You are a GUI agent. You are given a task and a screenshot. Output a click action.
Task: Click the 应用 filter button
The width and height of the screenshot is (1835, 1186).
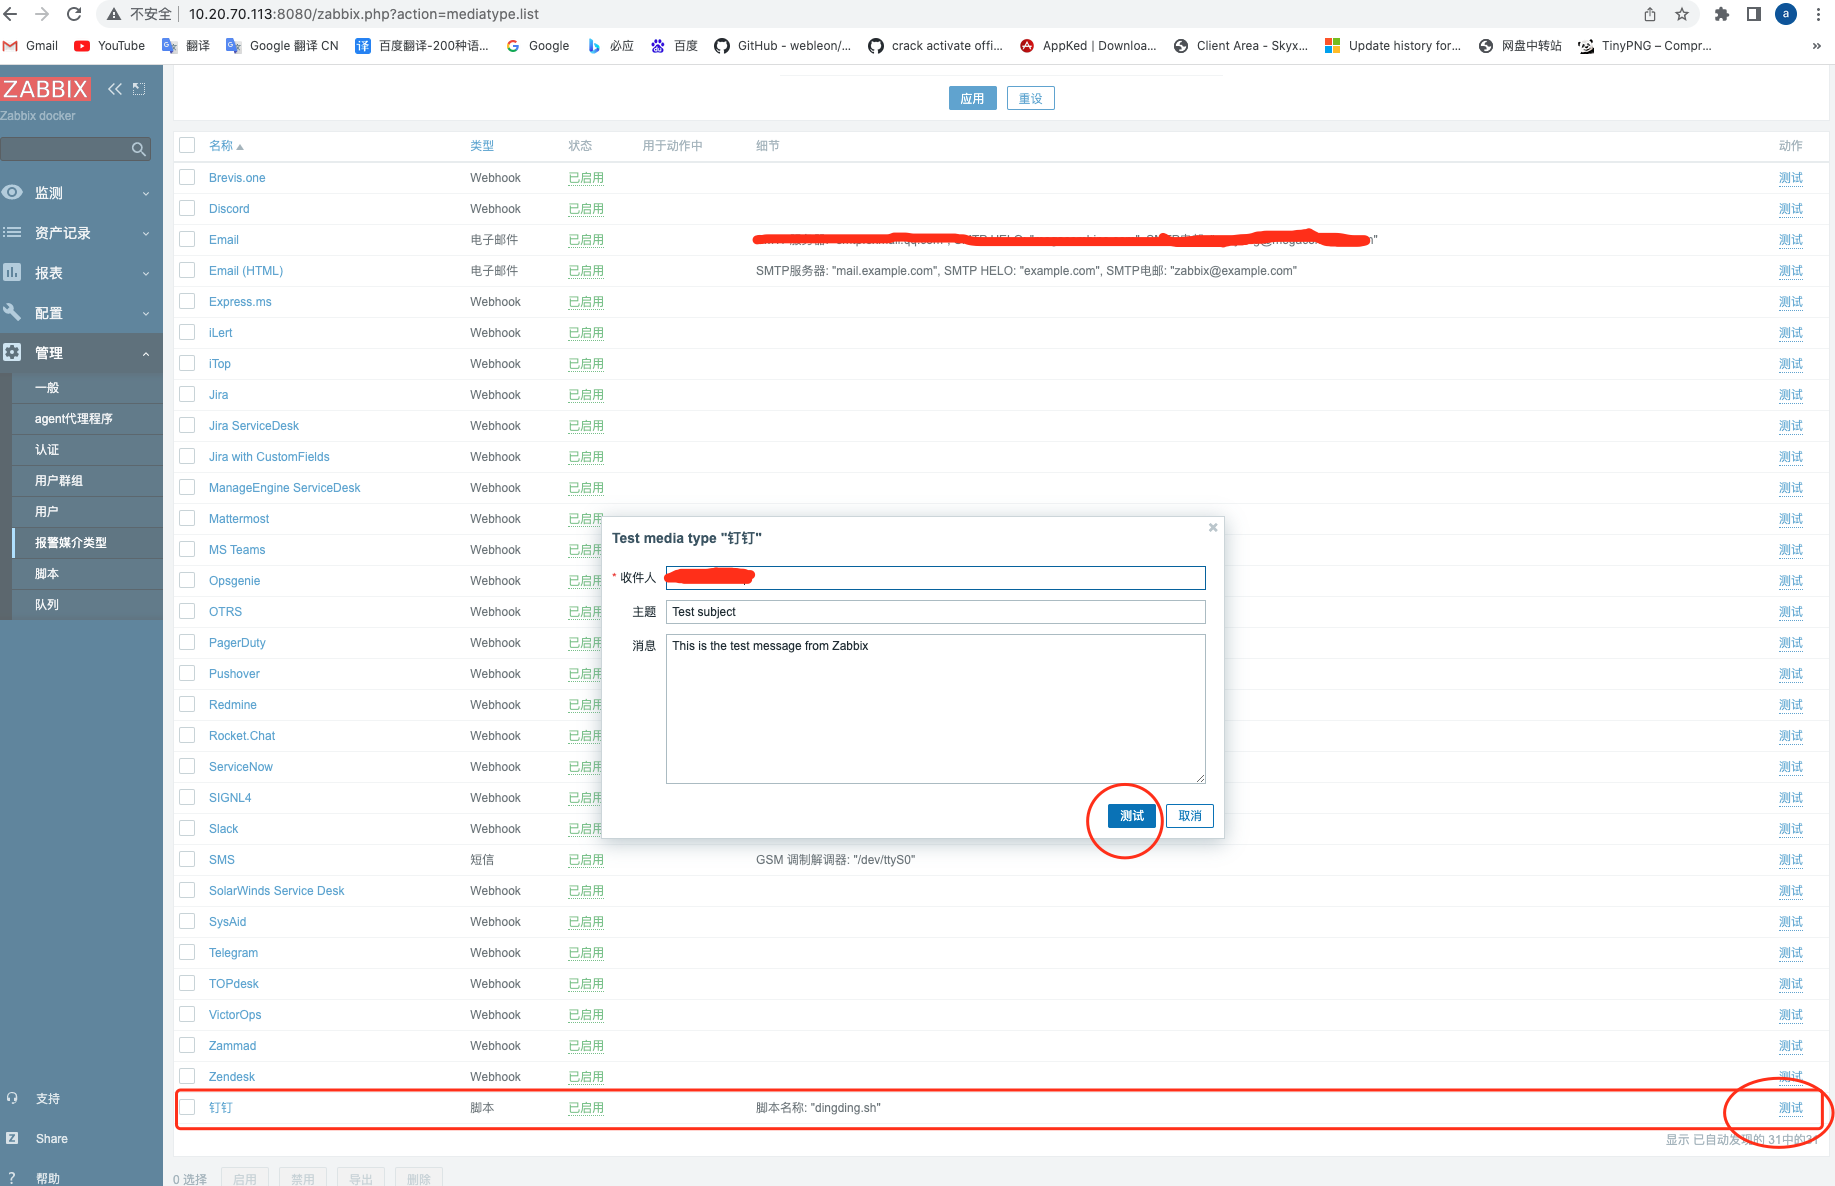tap(972, 98)
